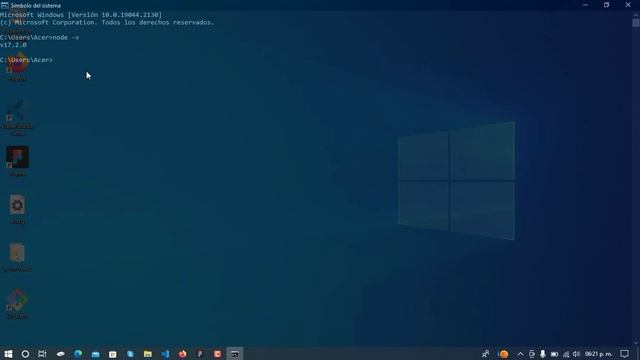Viewport: 640px width, 360px height.
Task: Minimize the Símbolo del sistema window
Action: [585, 5]
